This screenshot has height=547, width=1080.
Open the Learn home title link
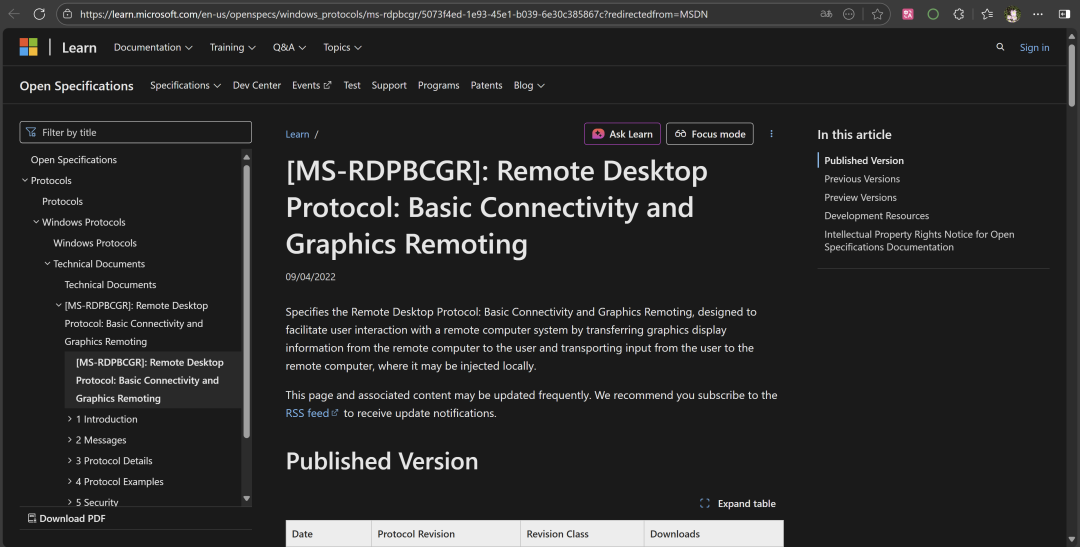tap(79, 47)
